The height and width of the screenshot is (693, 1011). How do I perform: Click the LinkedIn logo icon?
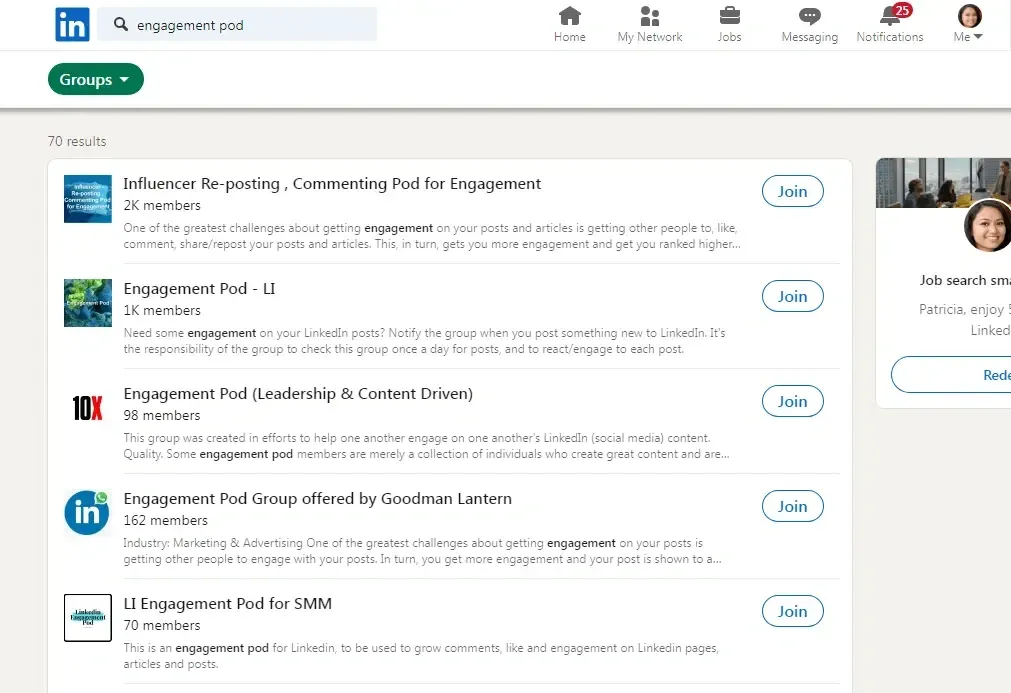pos(72,24)
